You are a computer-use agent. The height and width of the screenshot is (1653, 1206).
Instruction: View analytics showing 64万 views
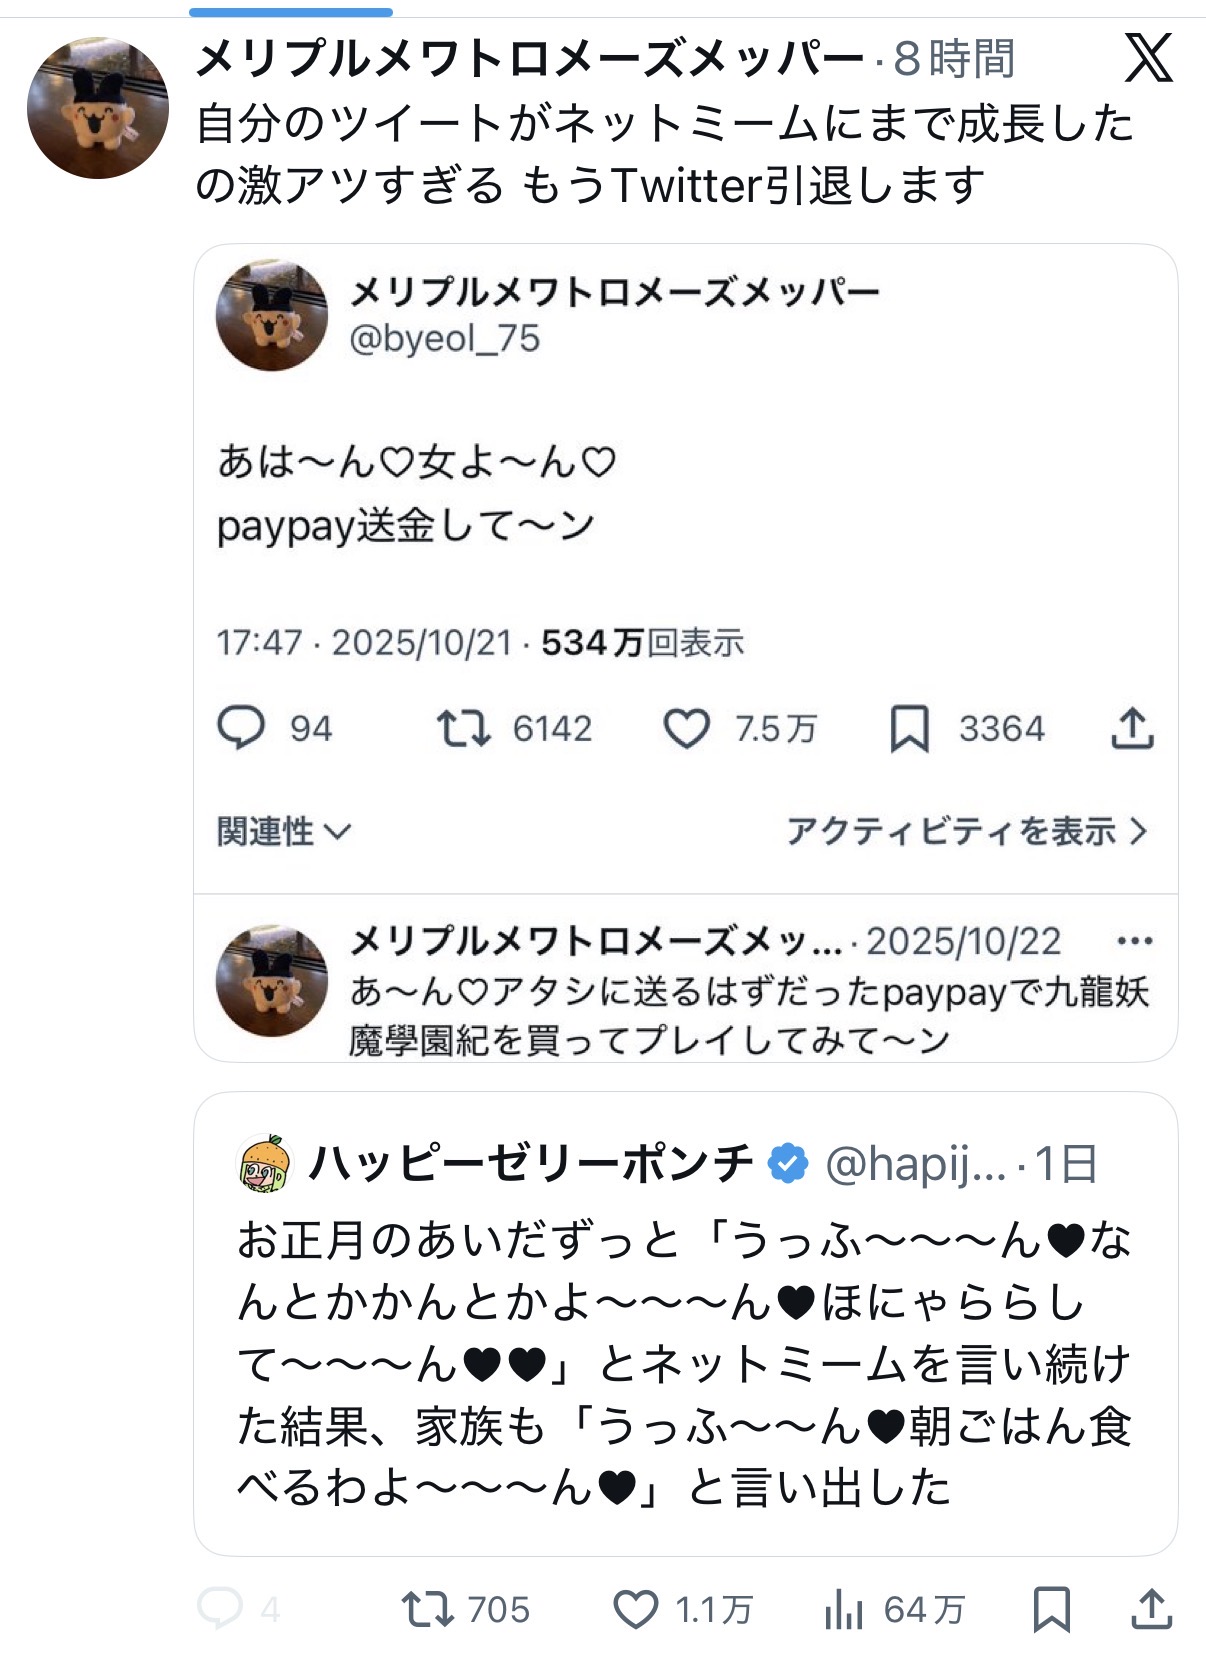pyautogui.click(x=844, y=1609)
